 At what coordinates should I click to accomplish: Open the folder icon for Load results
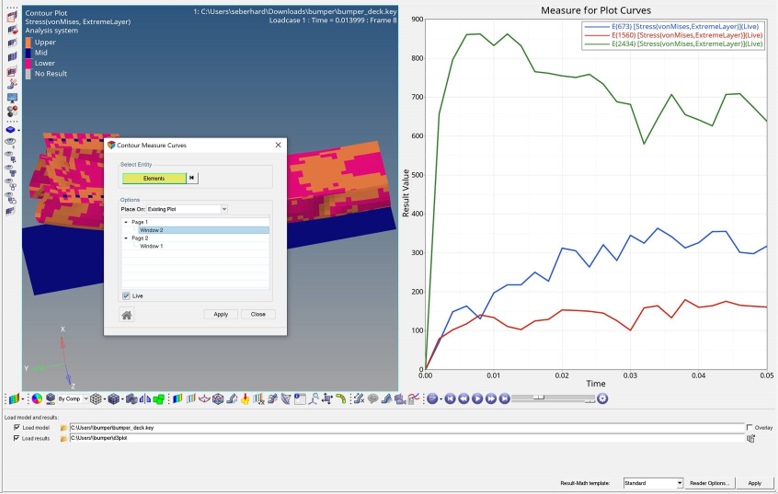64,438
